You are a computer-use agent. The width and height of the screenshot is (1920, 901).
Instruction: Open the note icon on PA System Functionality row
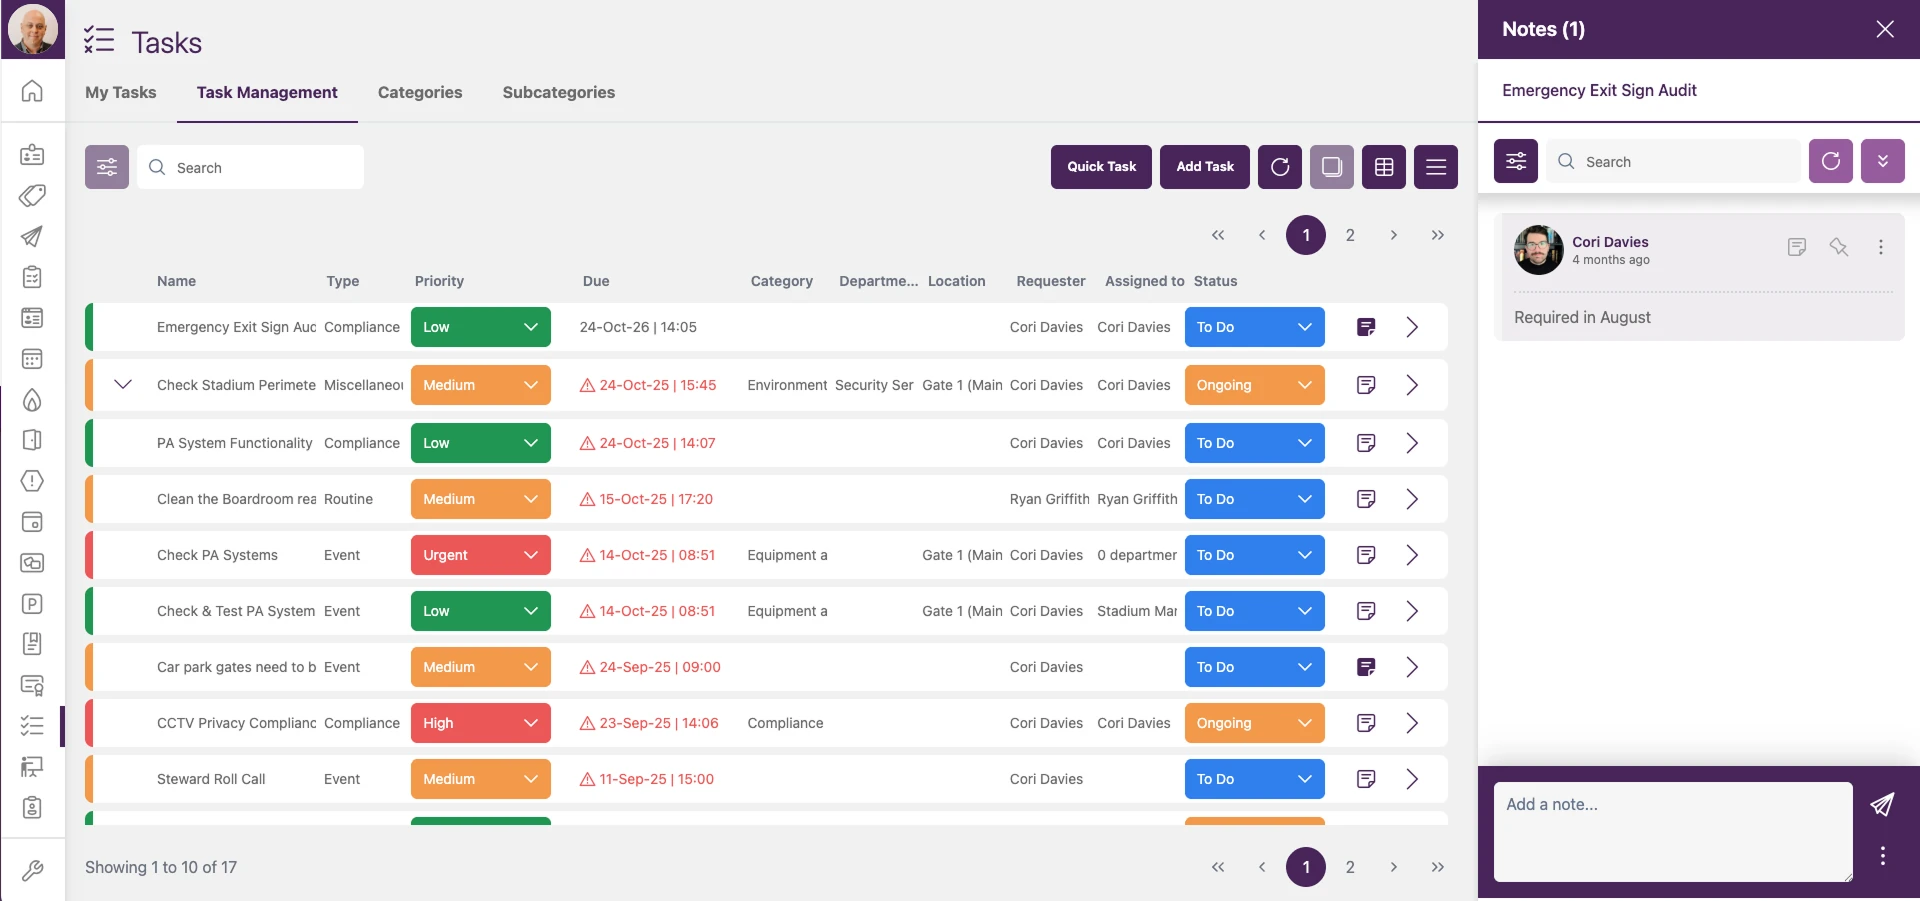click(x=1366, y=443)
